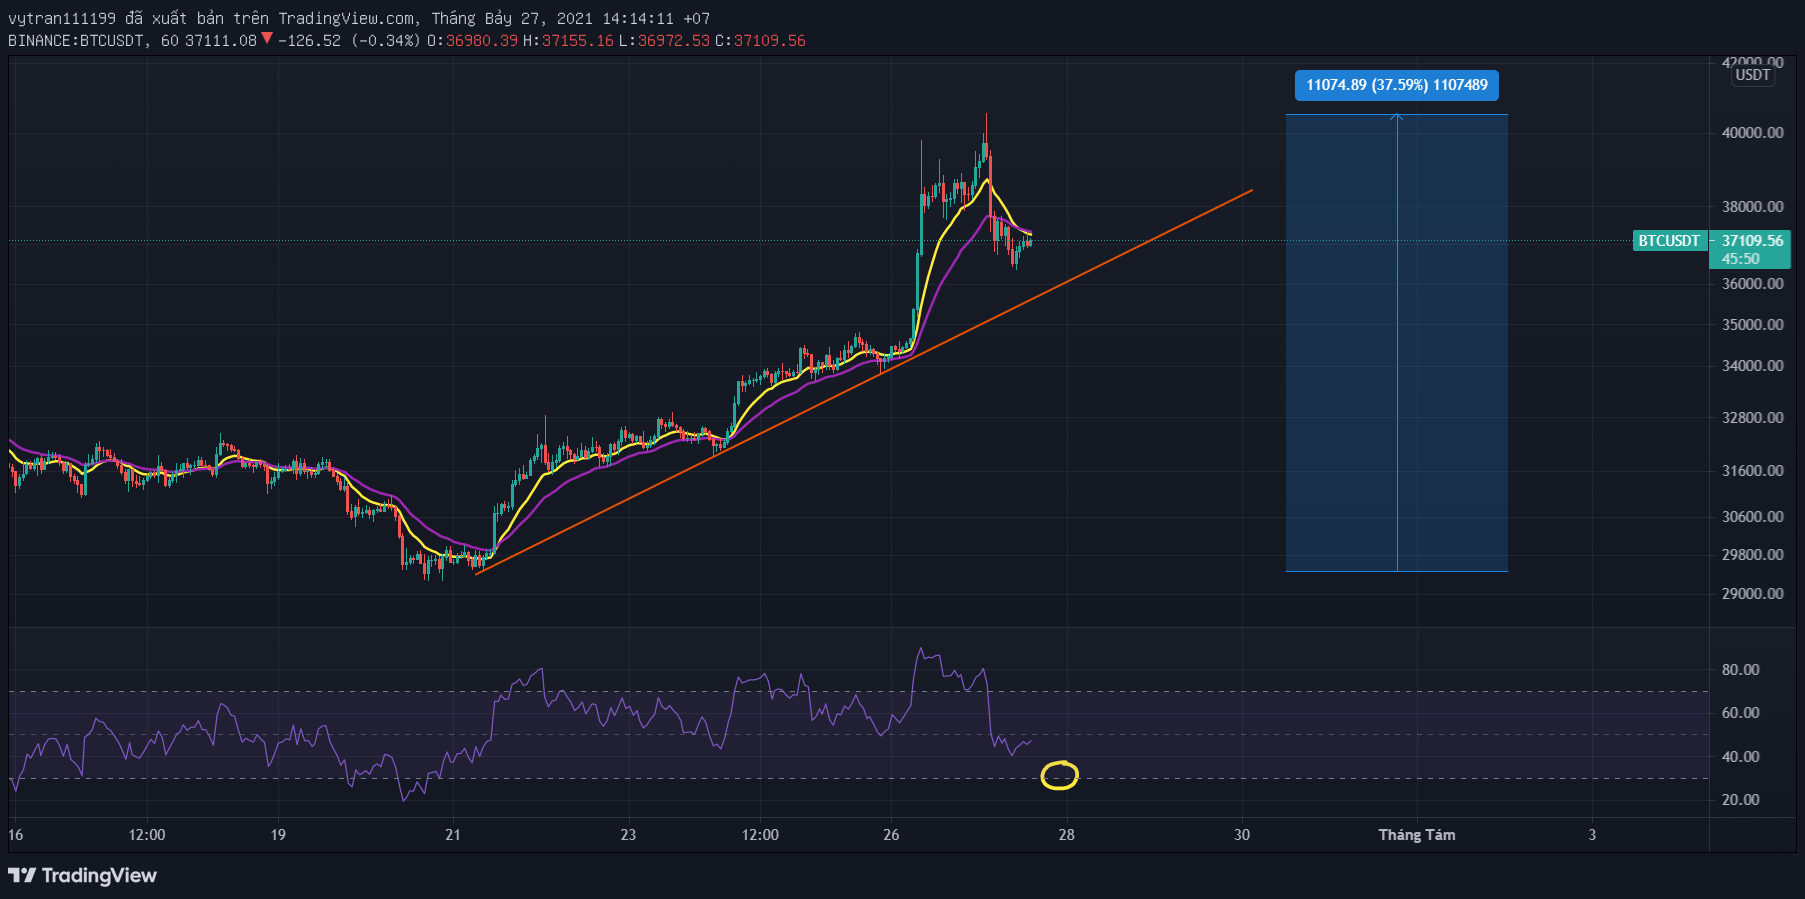Click the USDT currency label

coord(1752,75)
